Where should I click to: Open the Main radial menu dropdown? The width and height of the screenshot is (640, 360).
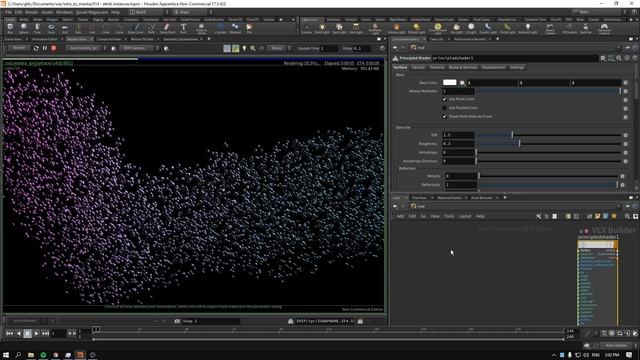click(x=190, y=12)
